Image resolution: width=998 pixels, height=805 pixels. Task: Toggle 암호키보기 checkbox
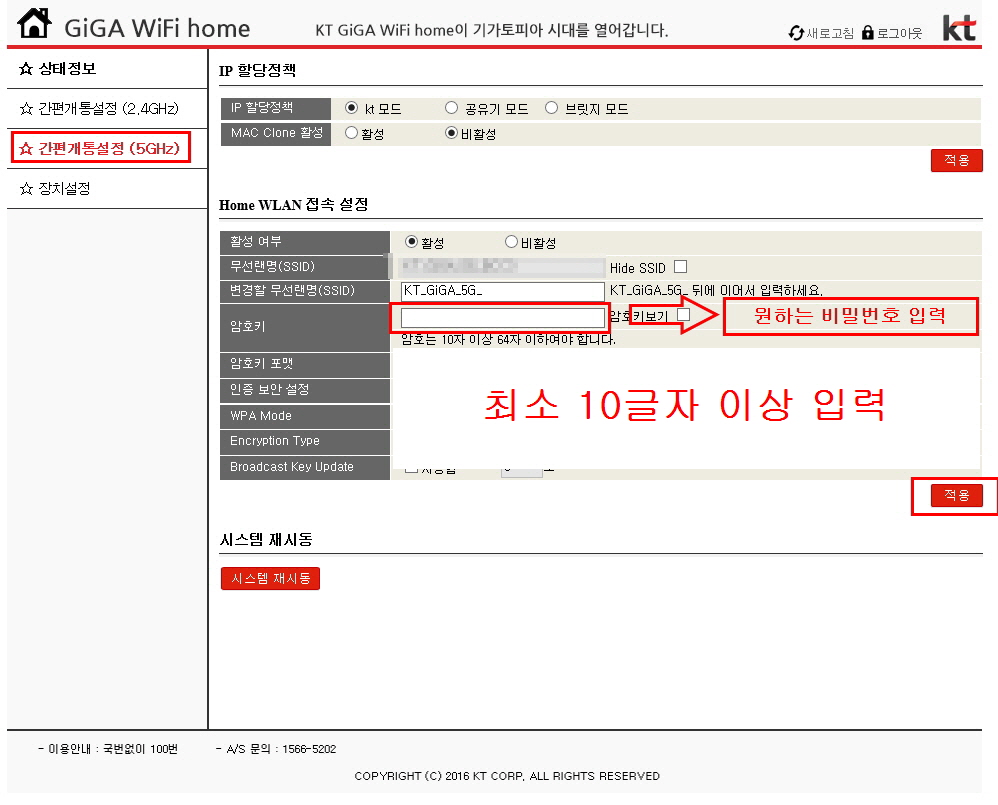684,314
